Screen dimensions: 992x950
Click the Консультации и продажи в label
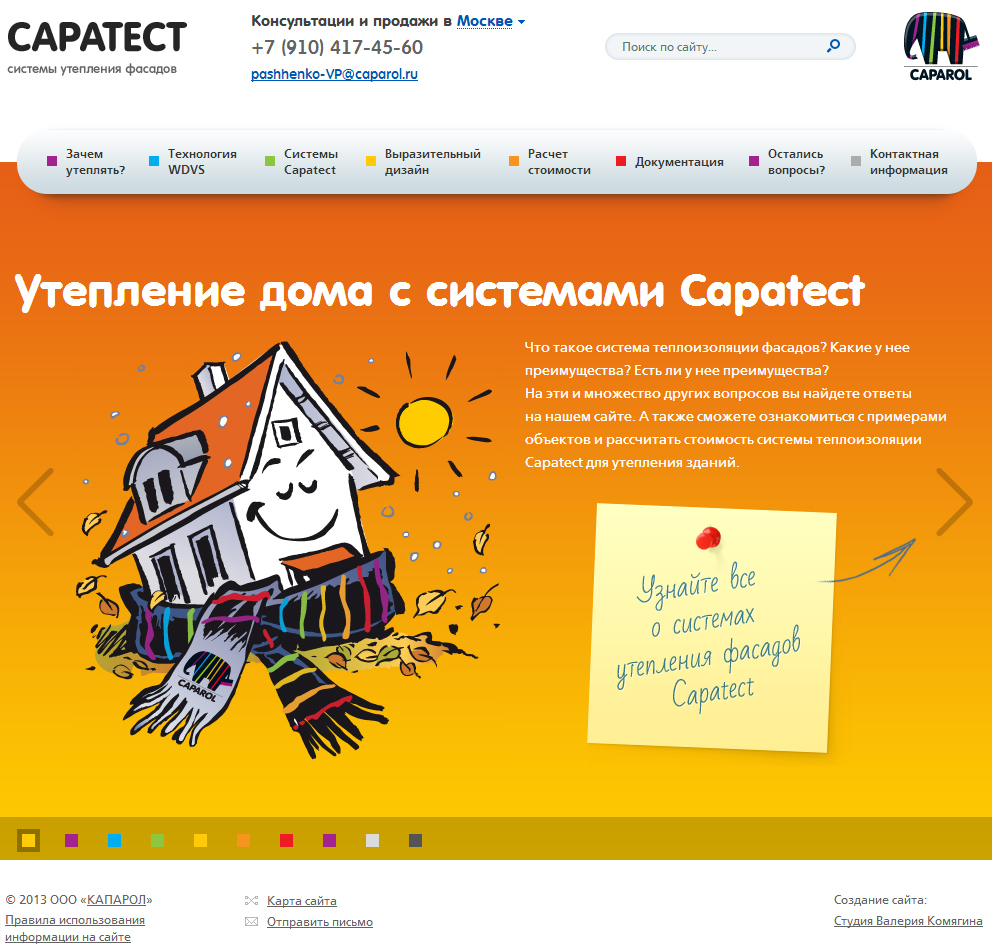tap(351, 21)
